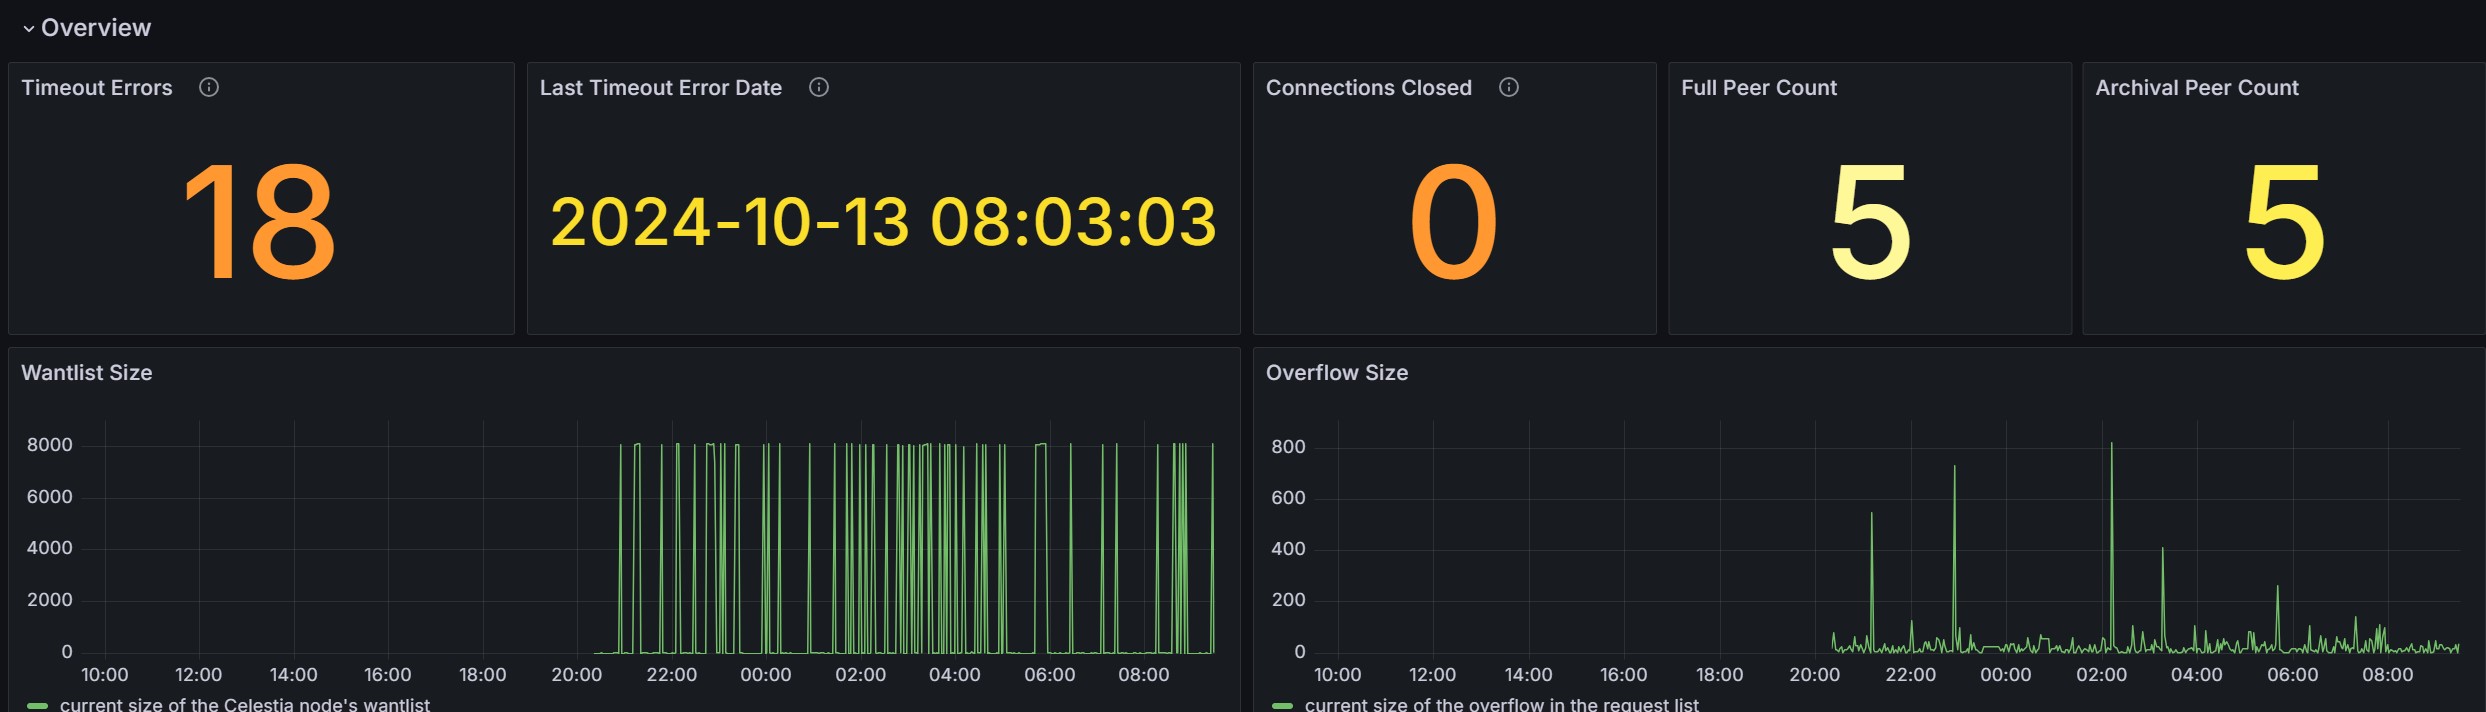Viewport: 2486px width, 712px height.
Task: Click the Archival Peer Count panel title
Action: (x=2197, y=88)
